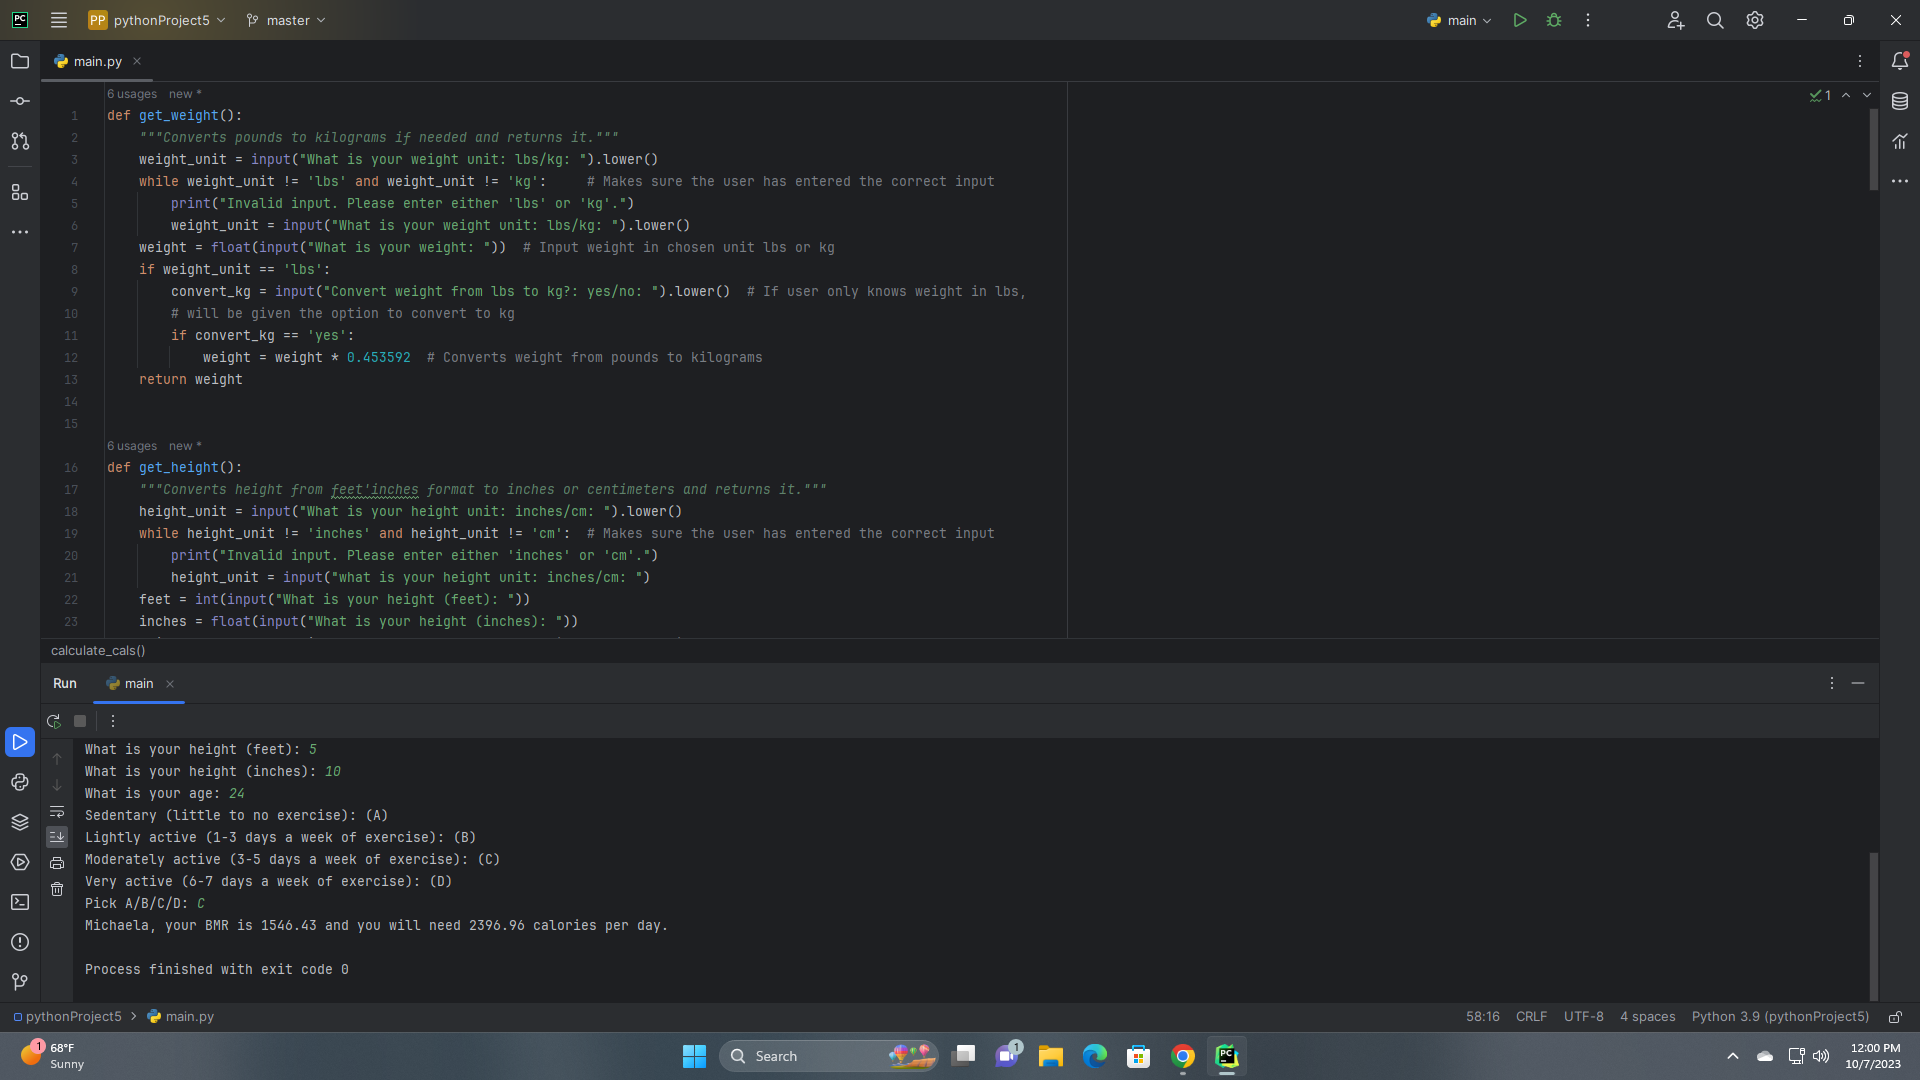Open the Problems tool window icon
The image size is (1920, 1080).
coord(20,942)
